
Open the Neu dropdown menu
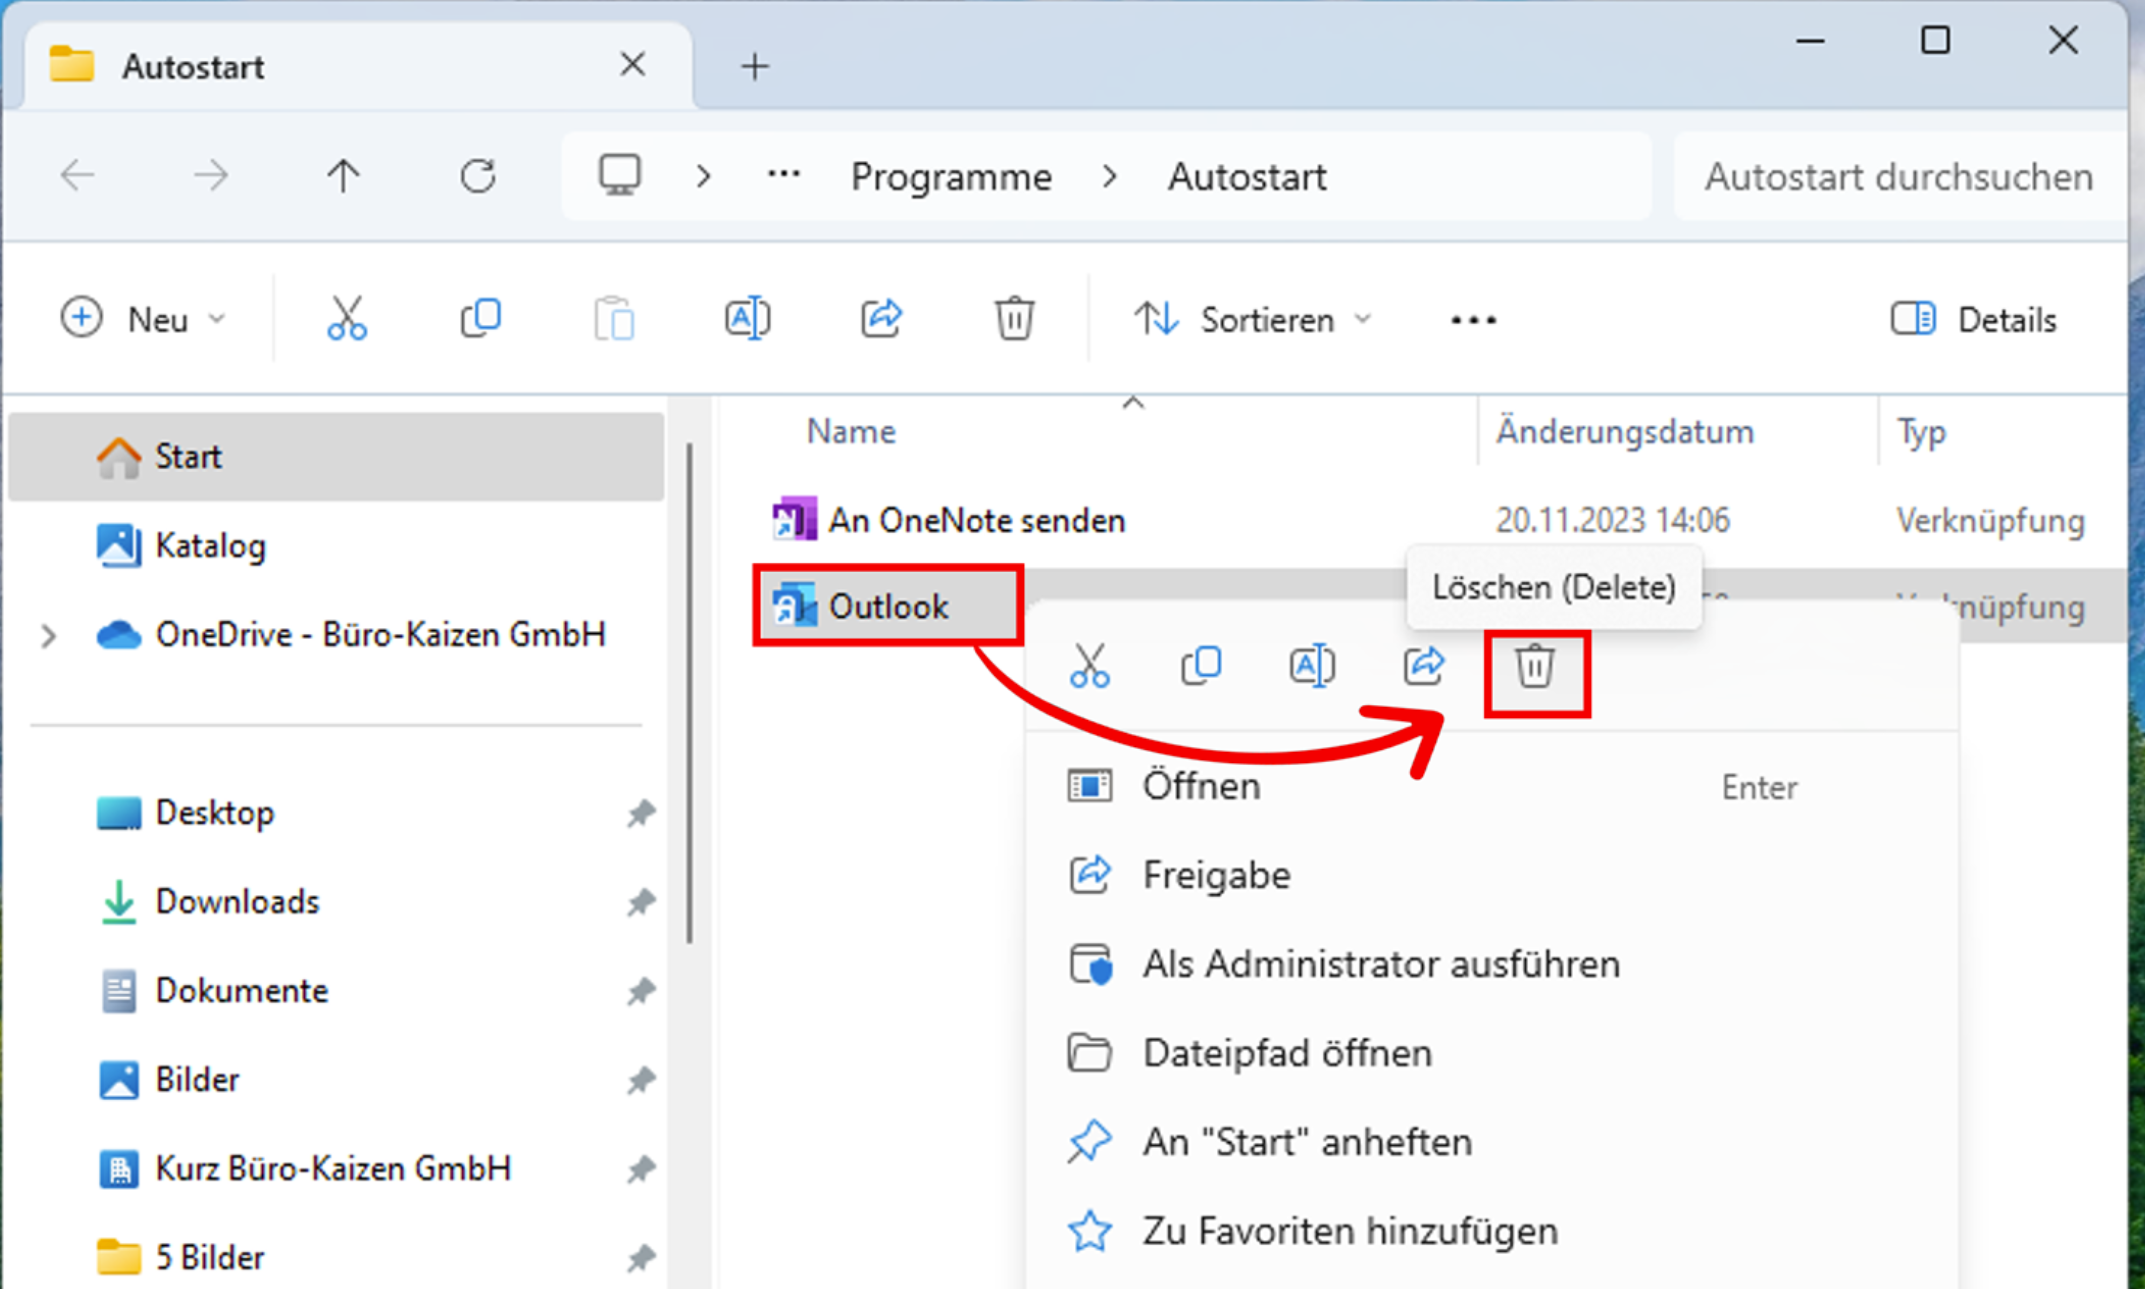click(143, 320)
